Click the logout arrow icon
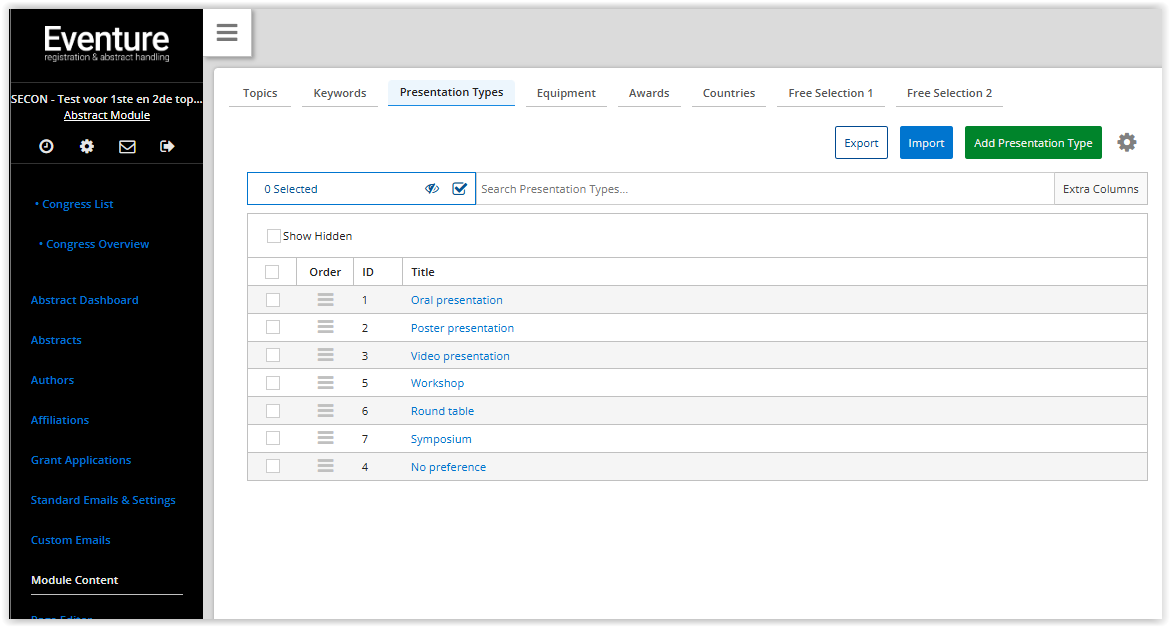This screenshot has height=627, width=1170. click(x=167, y=146)
